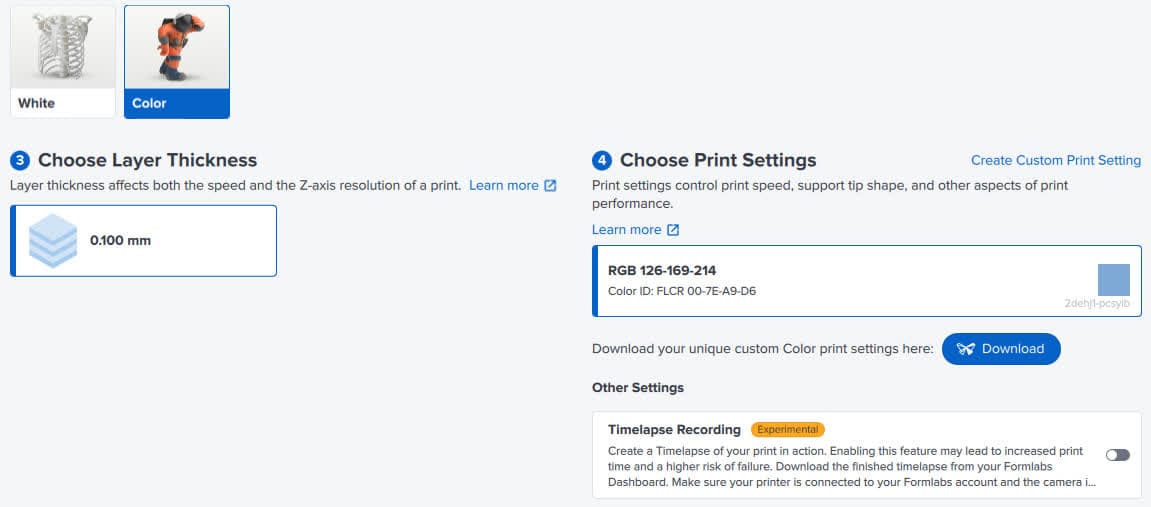Open Create Custom Print Setting

point(1056,160)
